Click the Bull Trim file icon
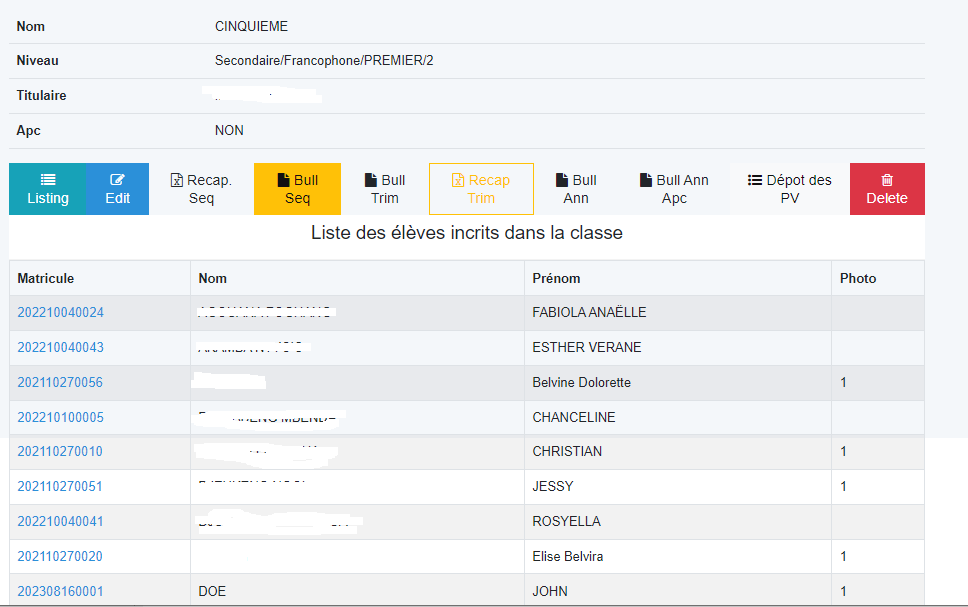 point(371,180)
